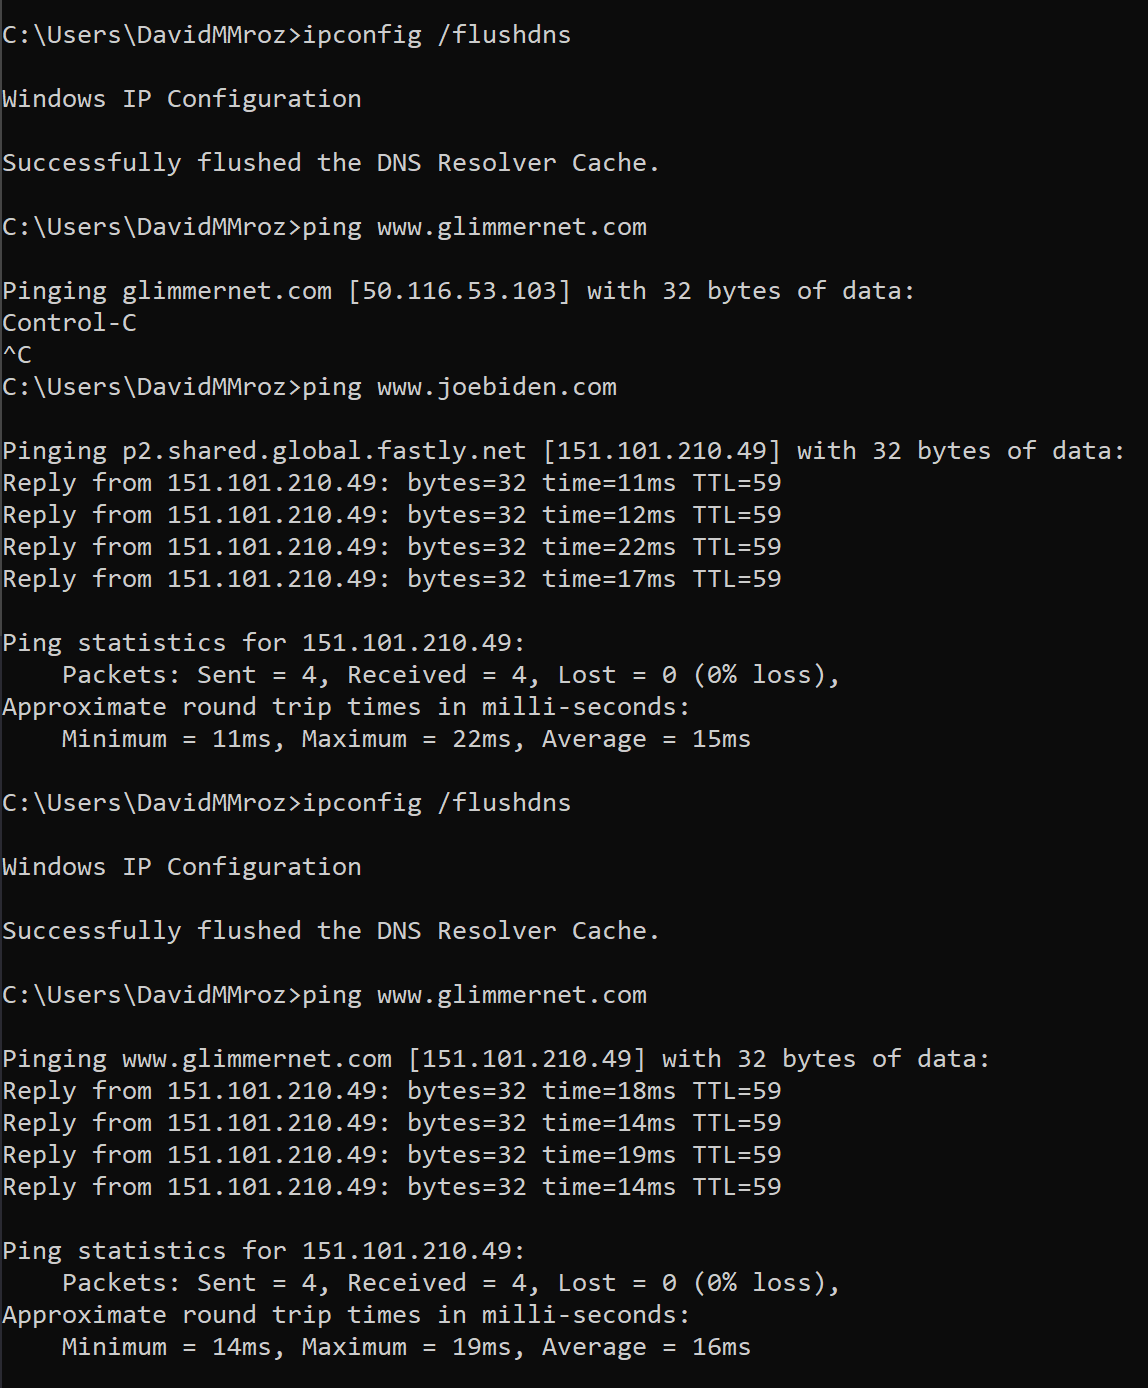Viewport: 1148px width, 1388px height.
Task: Click the 'Control-C' text line
Action: [x=69, y=323]
